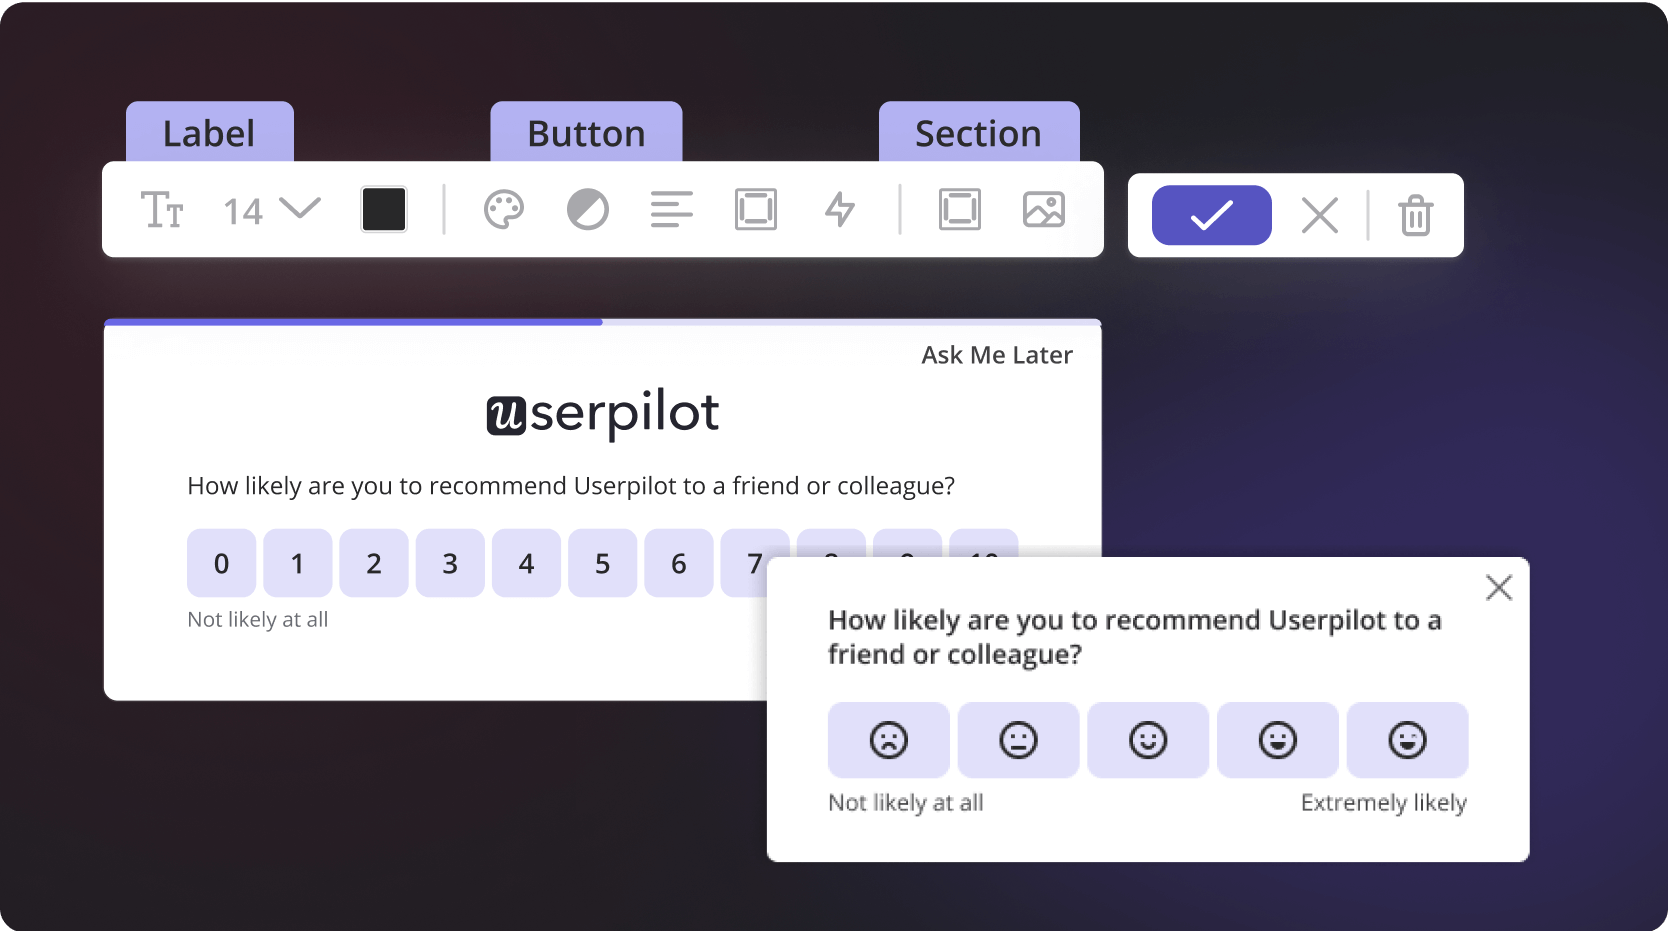1668x931 pixels.
Task: Click the text typography icon
Action: click(x=162, y=210)
